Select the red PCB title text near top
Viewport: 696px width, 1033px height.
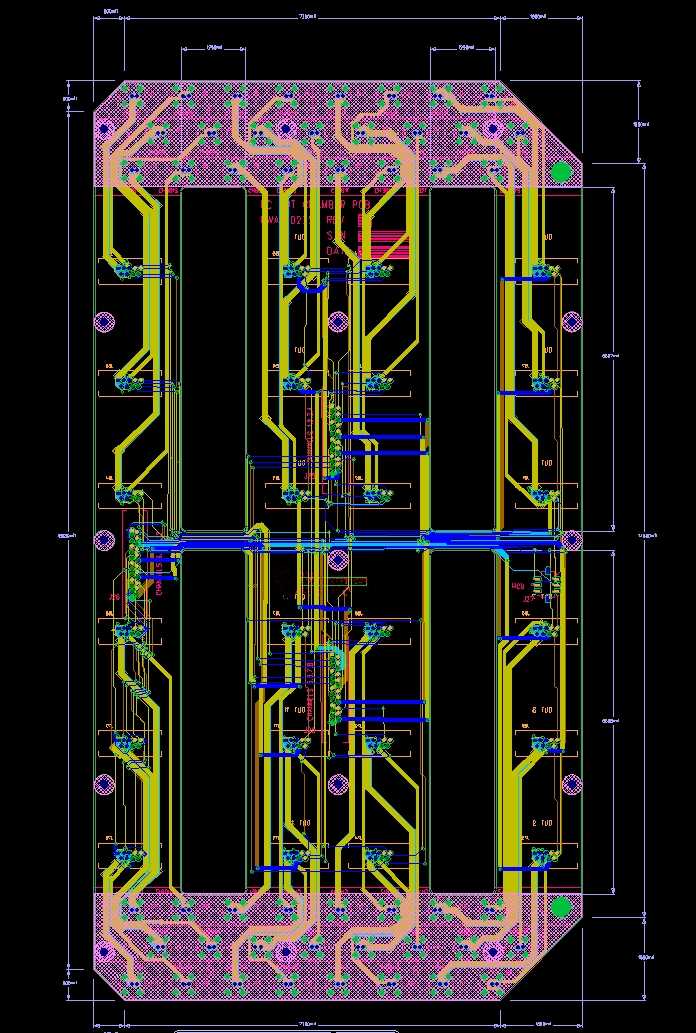[x=315, y=205]
